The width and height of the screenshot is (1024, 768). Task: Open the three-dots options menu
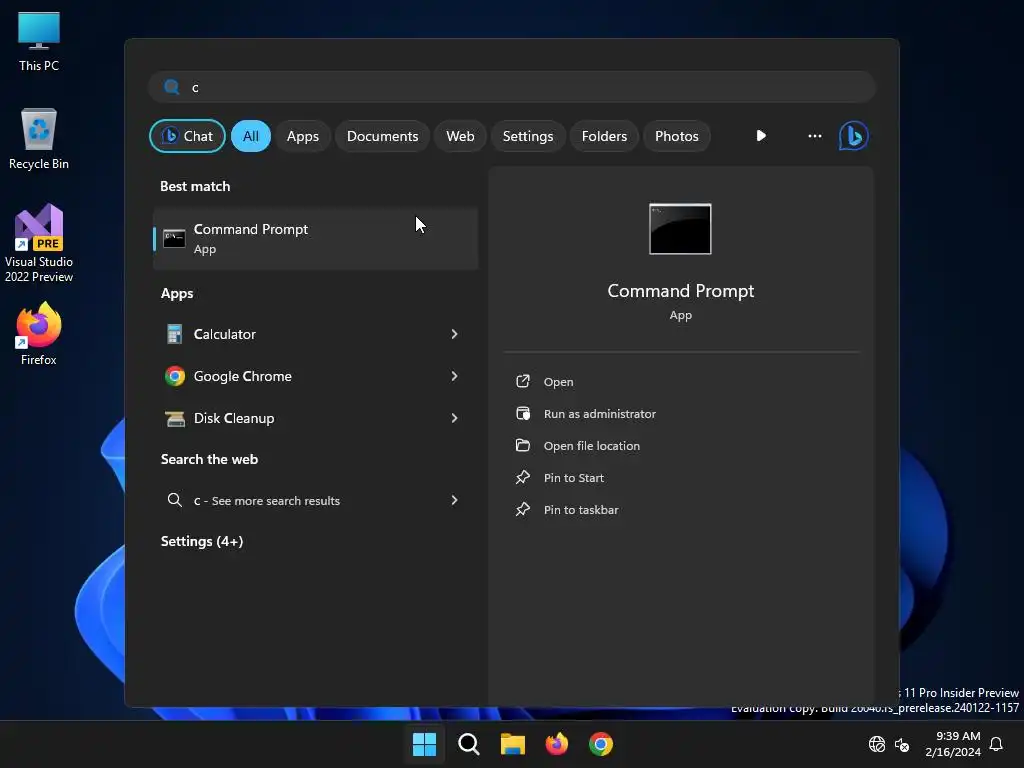pyautogui.click(x=814, y=136)
